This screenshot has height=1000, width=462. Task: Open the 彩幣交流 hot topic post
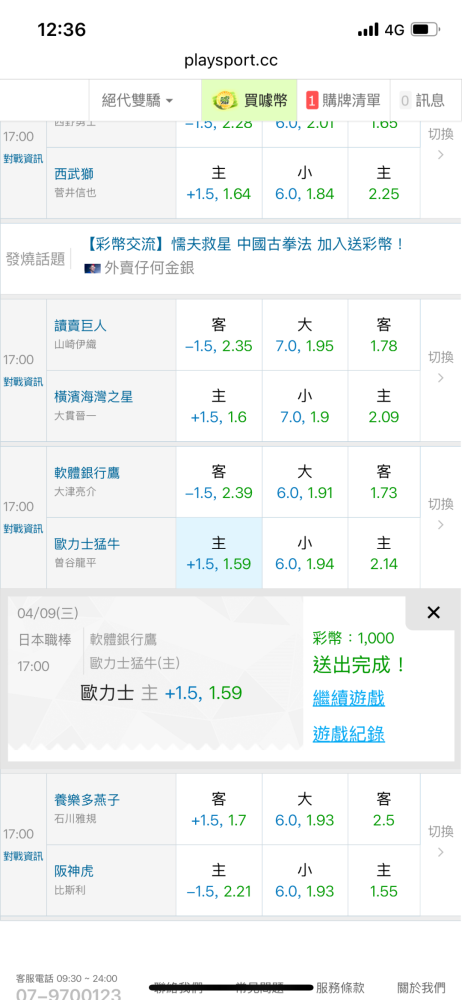tap(246, 244)
